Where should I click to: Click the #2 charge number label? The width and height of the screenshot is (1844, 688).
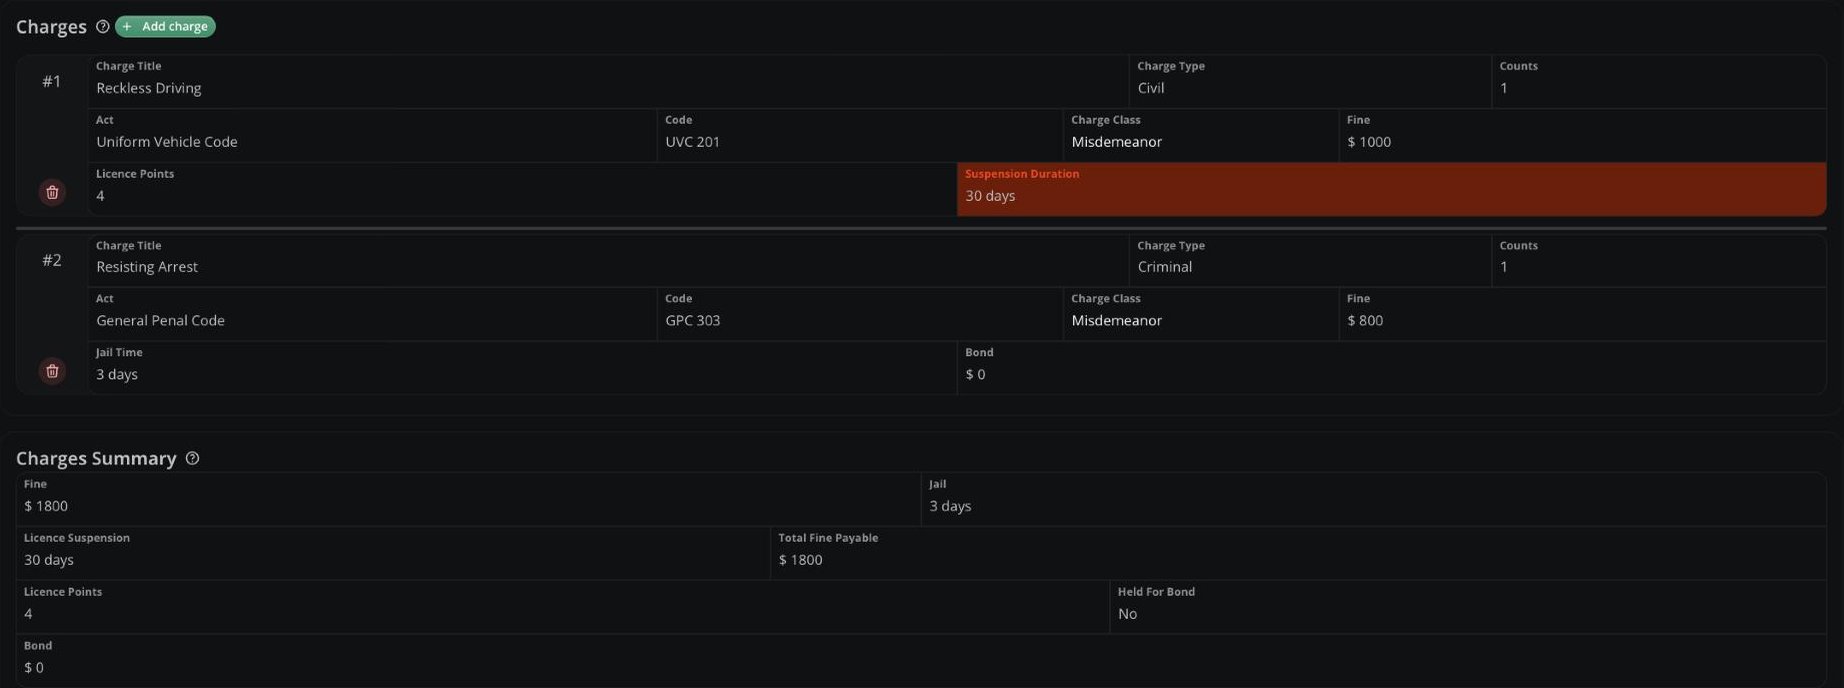pyautogui.click(x=52, y=260)
